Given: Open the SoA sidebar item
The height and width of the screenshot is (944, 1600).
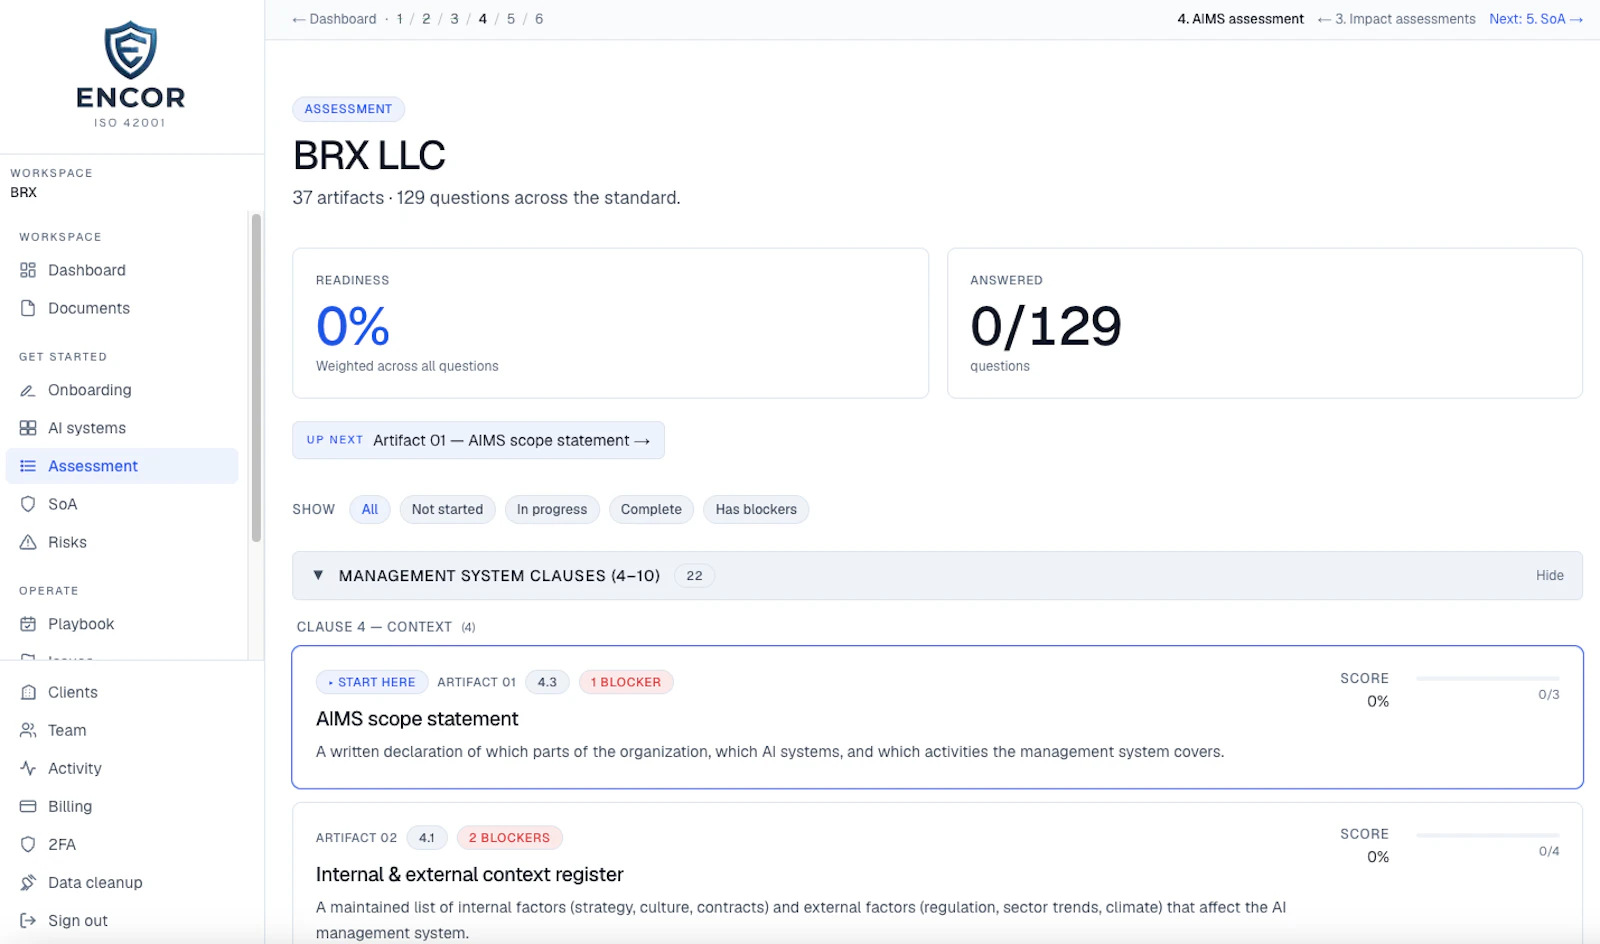Looking at the screenshot, I should point(122,504).
